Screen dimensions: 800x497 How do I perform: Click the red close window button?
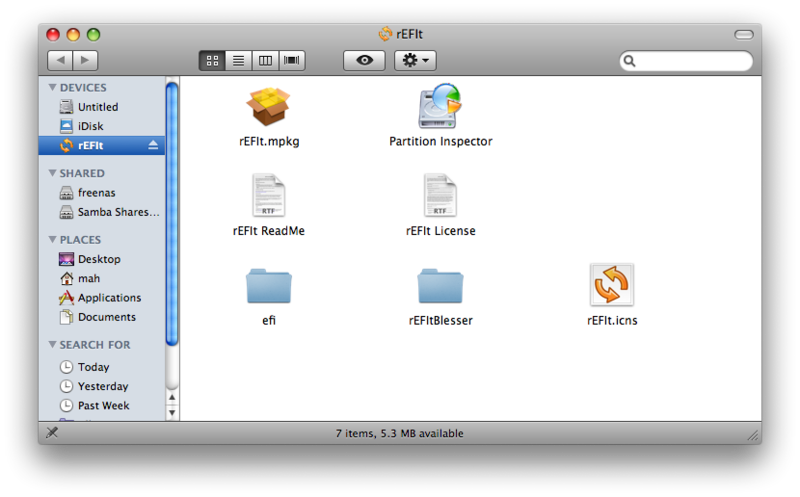point(53,35)
